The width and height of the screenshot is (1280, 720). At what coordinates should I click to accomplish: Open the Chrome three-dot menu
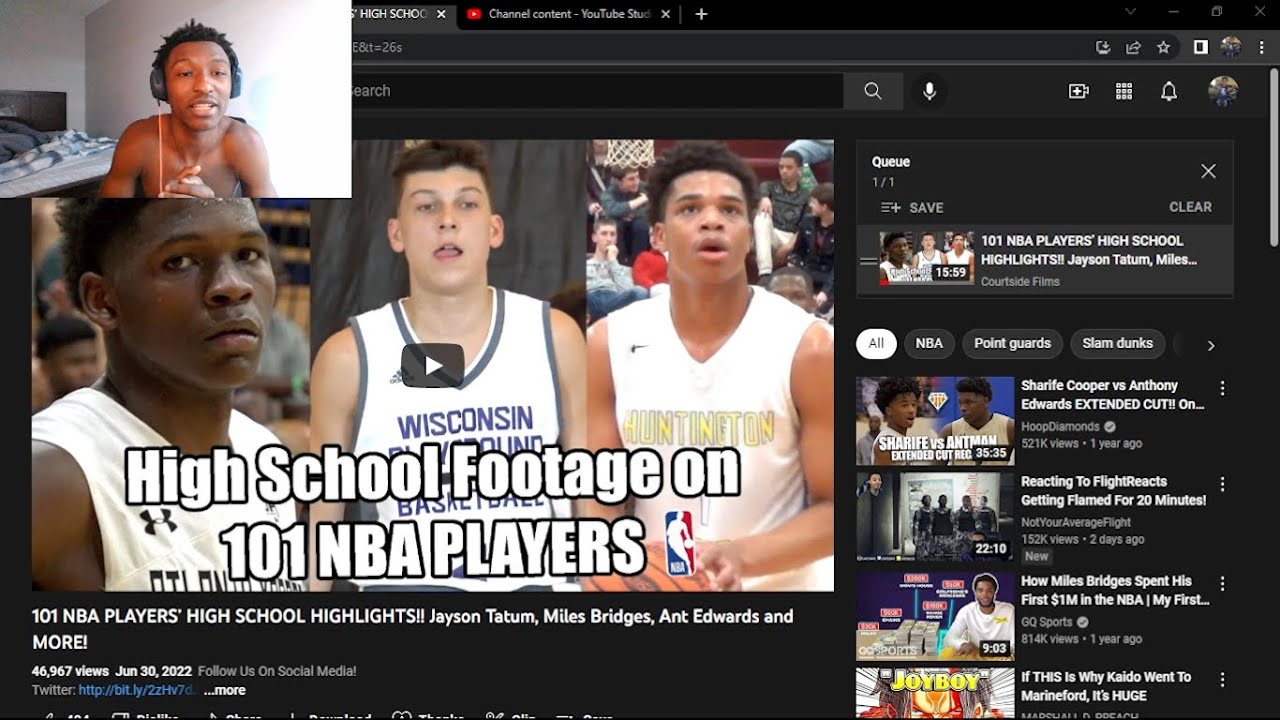(1262, 47)
